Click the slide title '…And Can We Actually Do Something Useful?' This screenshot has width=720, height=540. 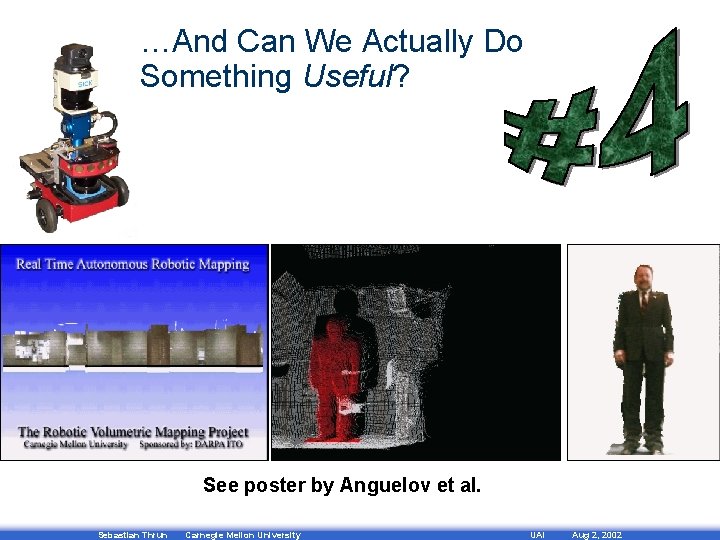click(332, 59)
